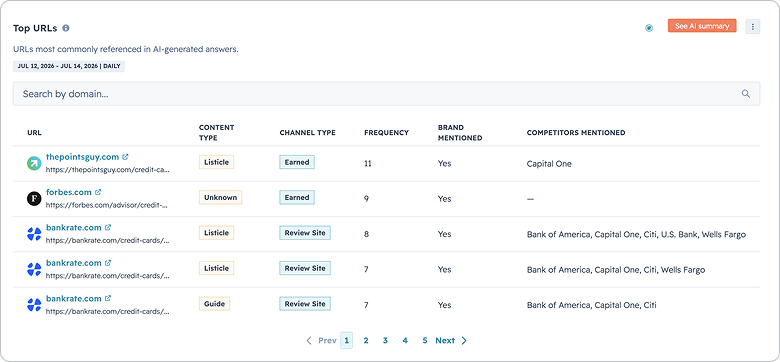780x362 pixels.
Task: Open external link icon next to forbes.com
Action: (98, 192)
